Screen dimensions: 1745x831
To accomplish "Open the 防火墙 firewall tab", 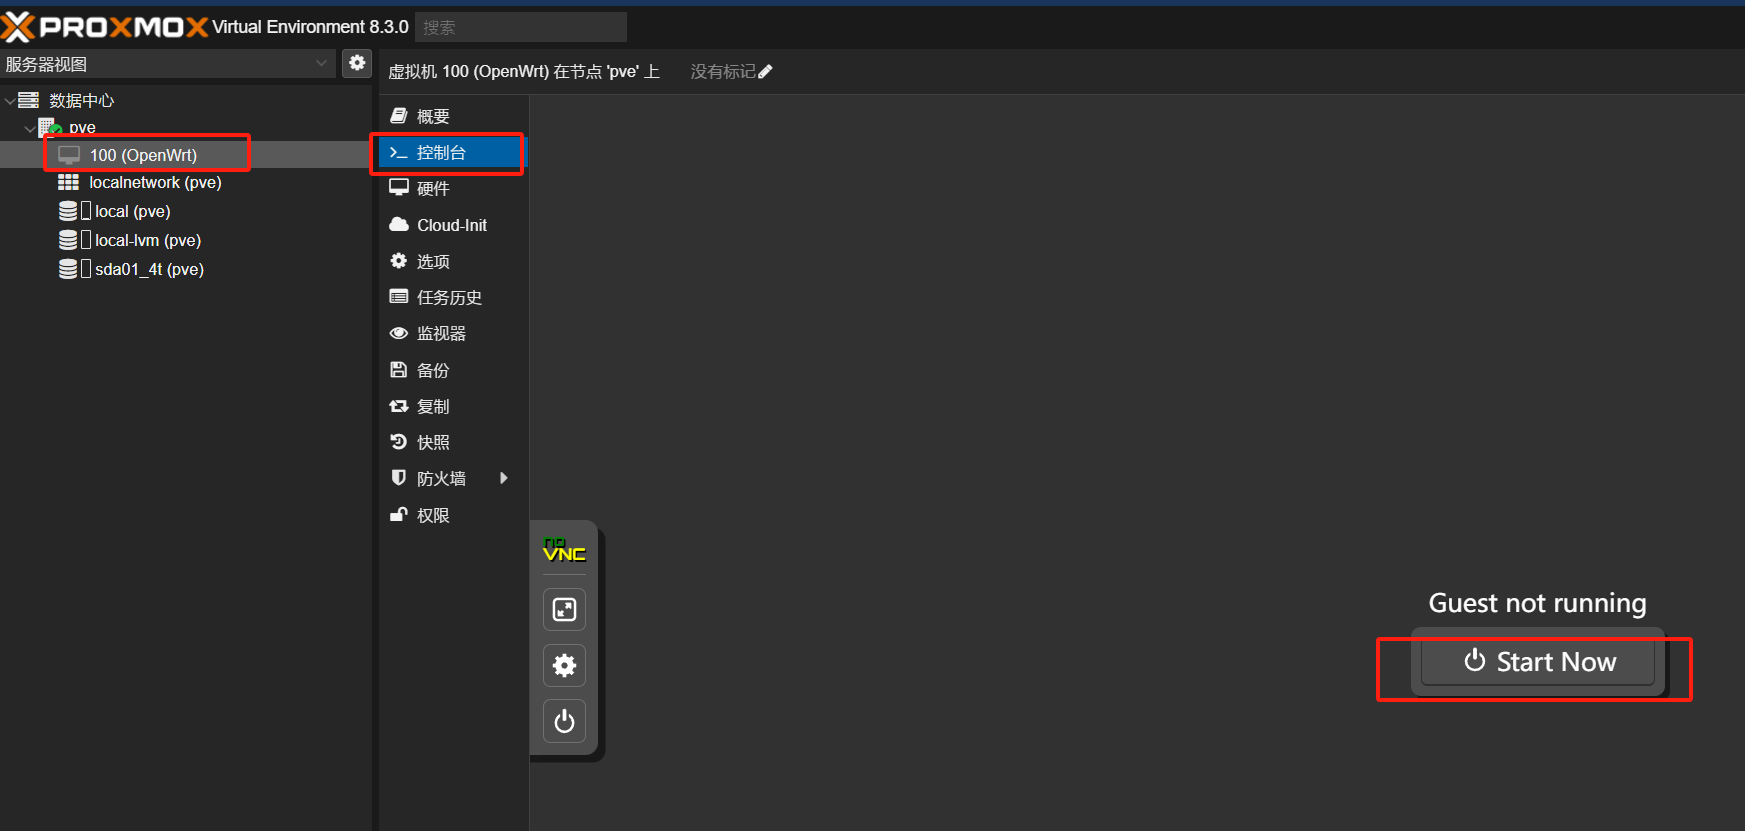I will (453, 478).
